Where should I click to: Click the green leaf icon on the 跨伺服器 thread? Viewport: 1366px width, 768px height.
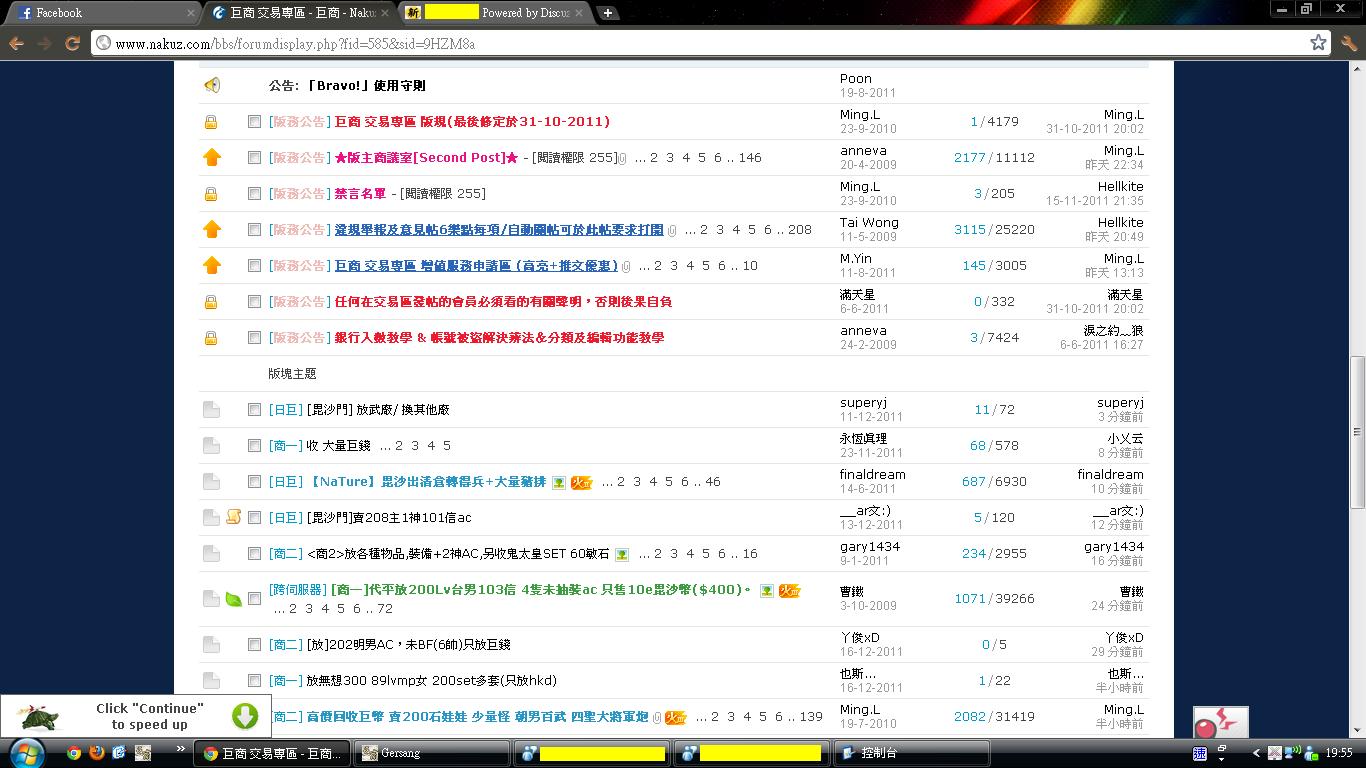pos(233,599)
